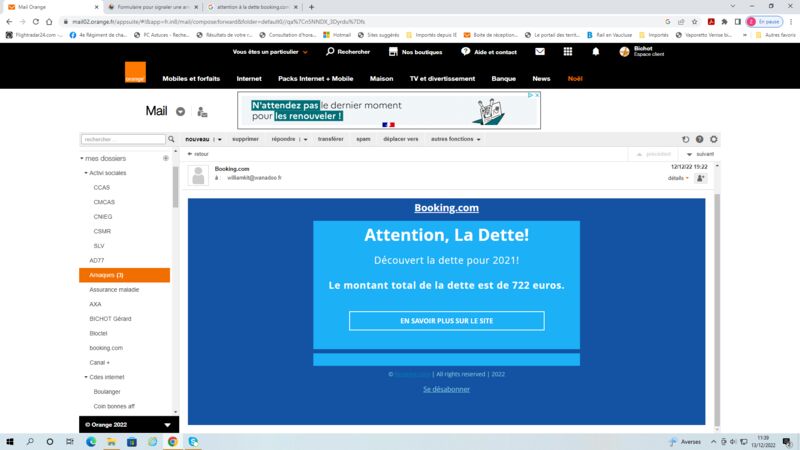
Task: Click the sender avatar of Booking.com
Action: pyautogui.click(x=198, y=176)
